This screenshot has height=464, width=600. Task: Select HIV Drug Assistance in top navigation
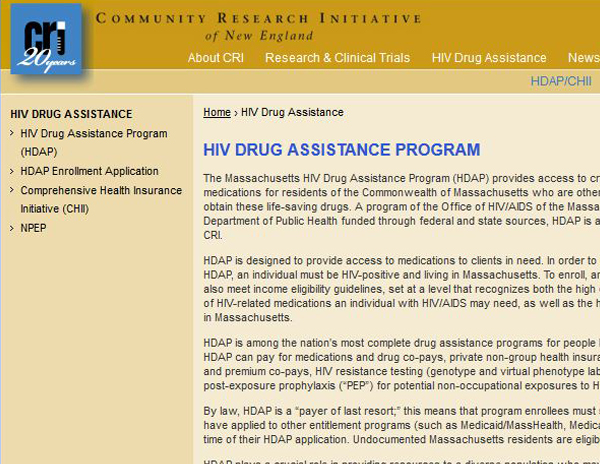click(x=489, y=58)
